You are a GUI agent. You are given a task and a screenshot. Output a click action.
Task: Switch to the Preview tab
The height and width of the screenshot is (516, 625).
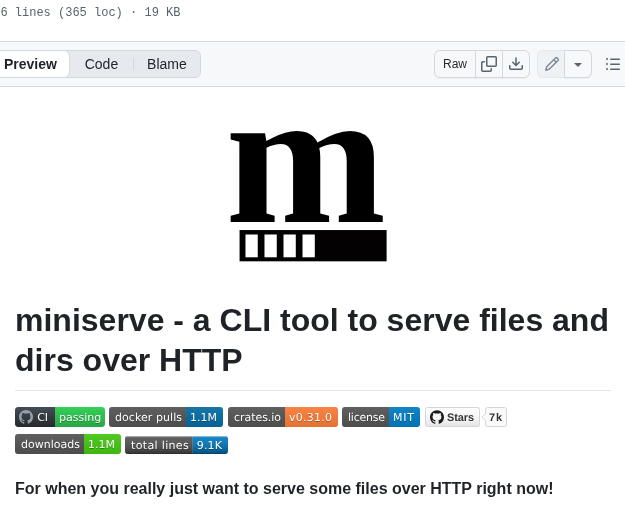tap(32, 64)
